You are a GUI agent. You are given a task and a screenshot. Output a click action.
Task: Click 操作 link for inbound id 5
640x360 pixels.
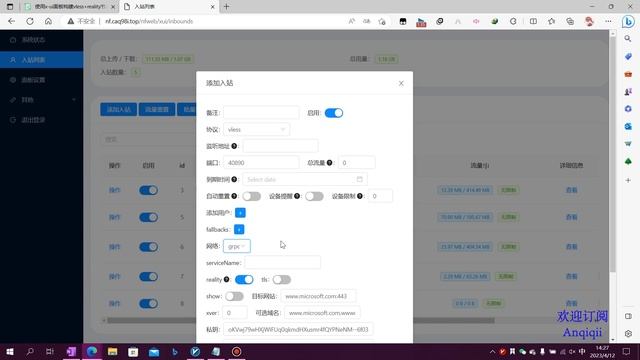point(114,217)
